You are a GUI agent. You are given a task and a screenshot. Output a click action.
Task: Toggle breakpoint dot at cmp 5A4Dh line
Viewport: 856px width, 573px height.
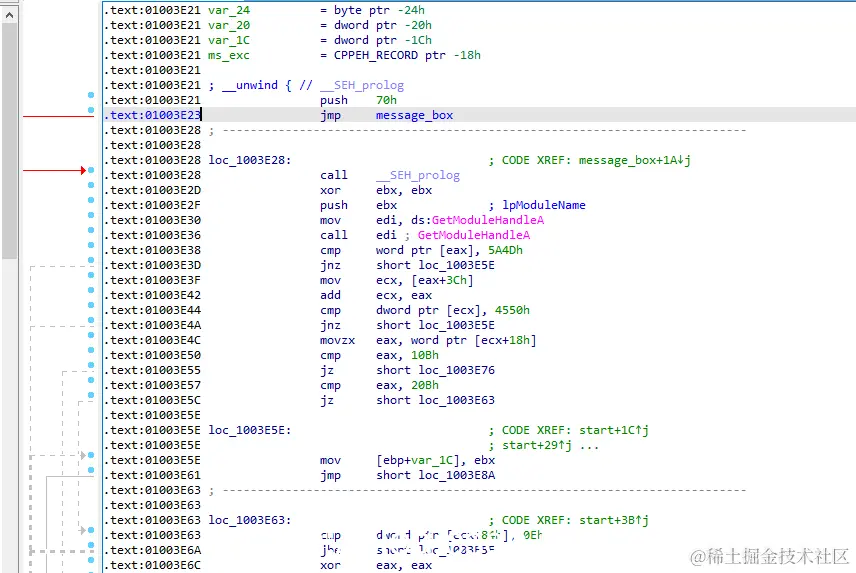(91, 246)
